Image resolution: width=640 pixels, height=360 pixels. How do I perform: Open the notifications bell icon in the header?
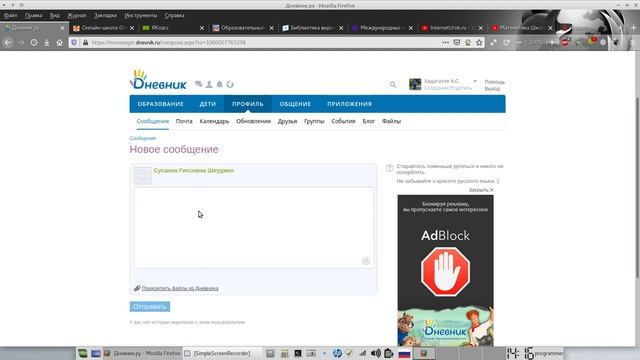(220, 84)
